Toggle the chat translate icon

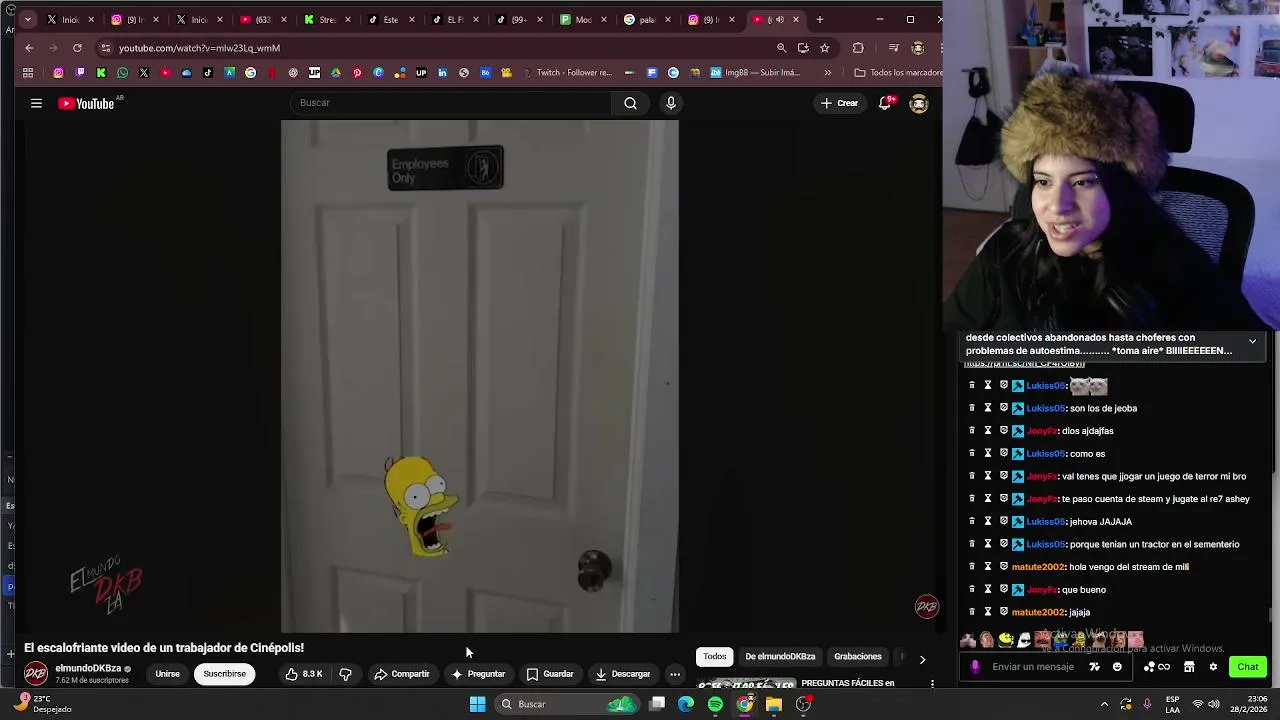pos(1094,667)
